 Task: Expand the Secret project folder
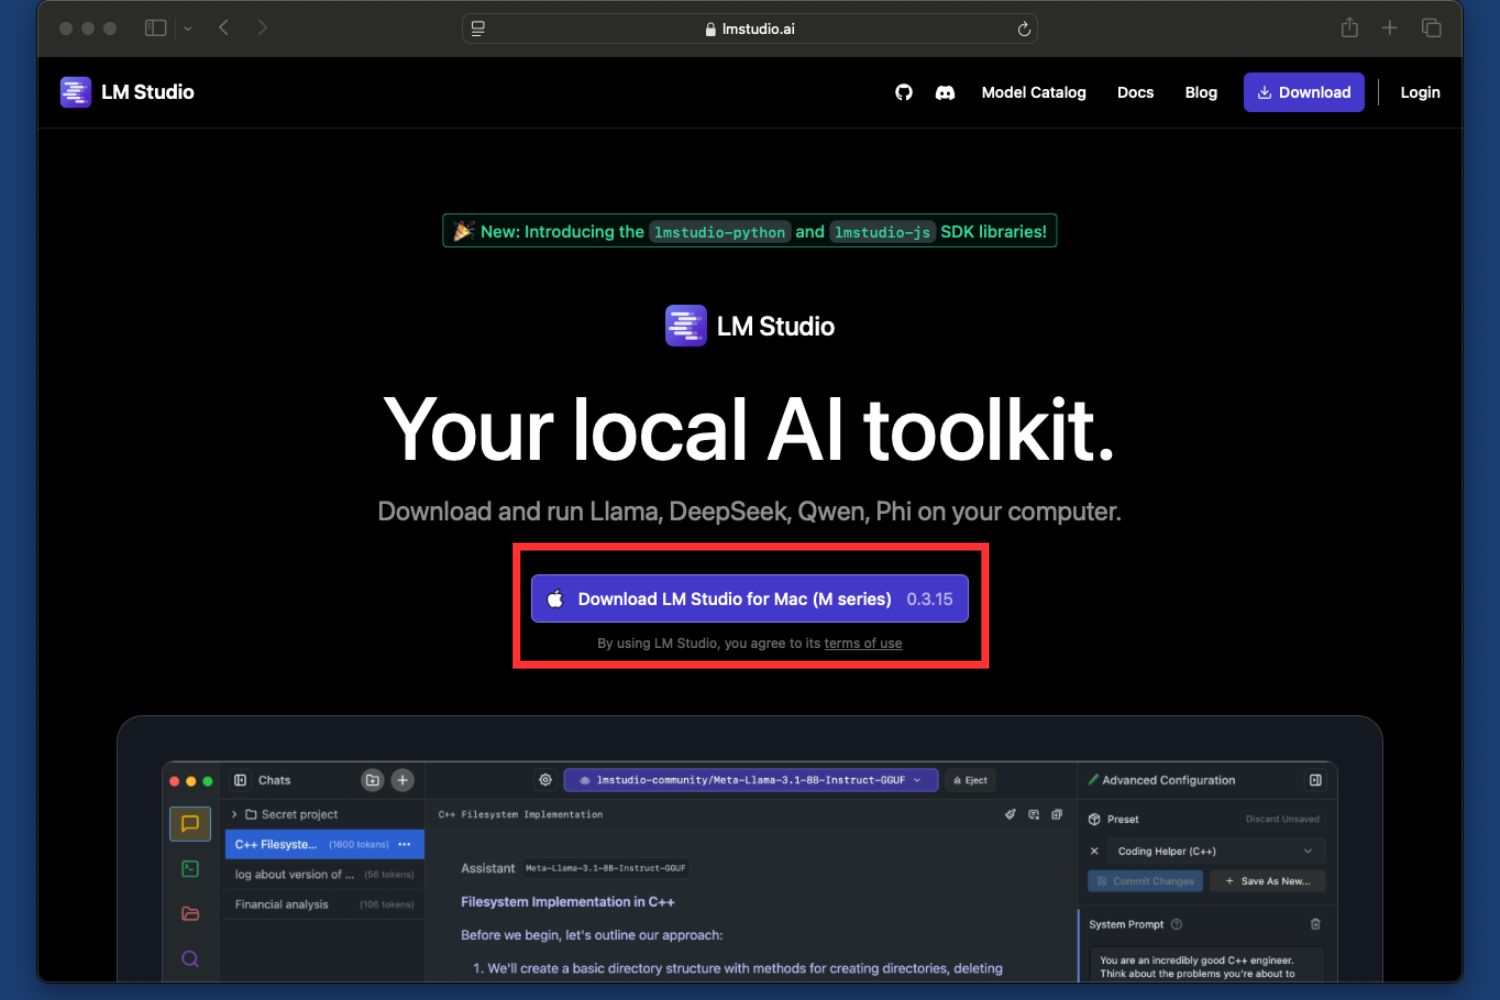tap(234, 814)
